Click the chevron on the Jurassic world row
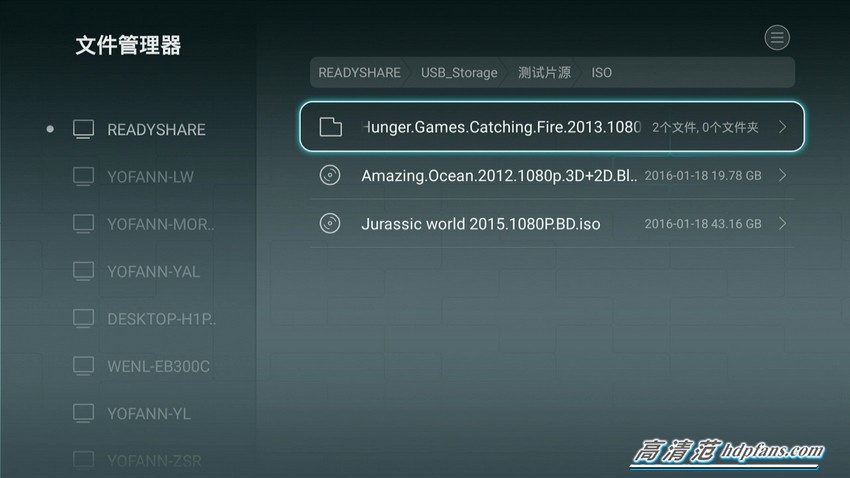850x478 pixels. click(782, 223)
